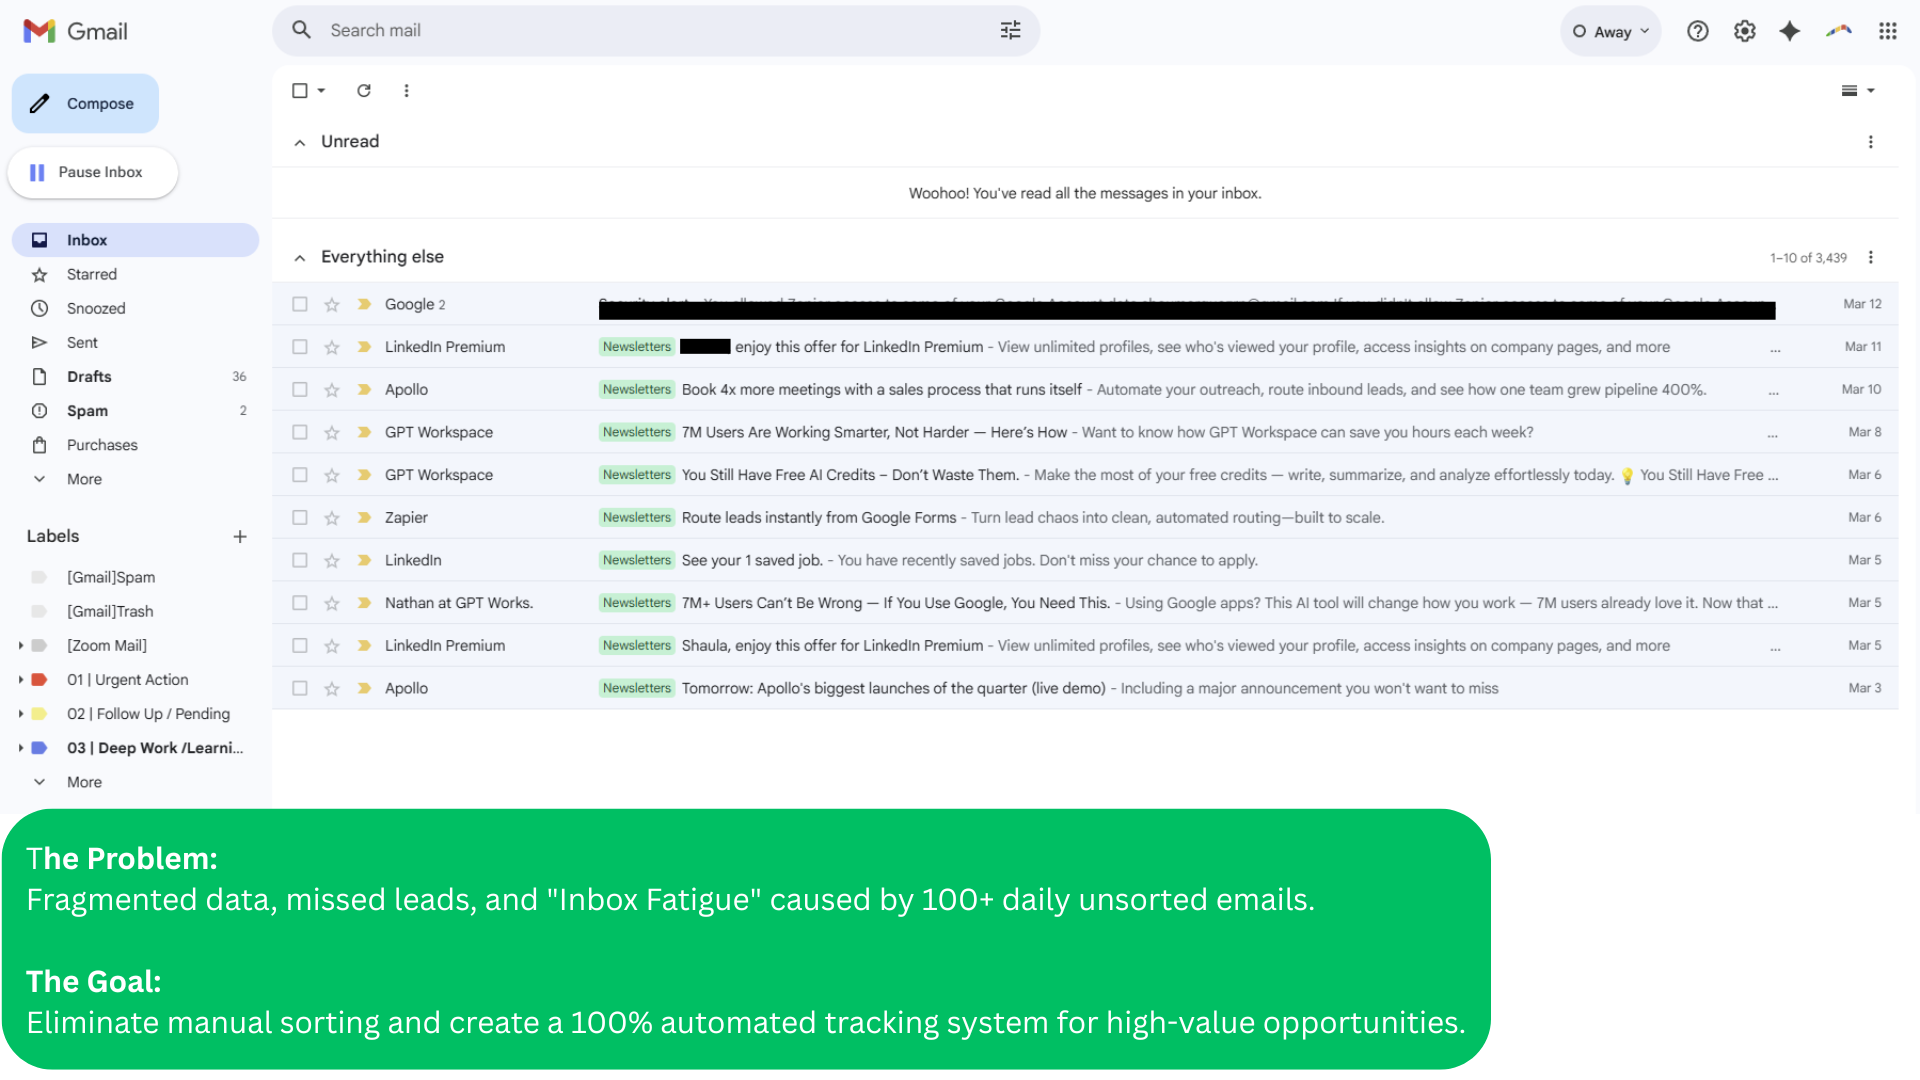
Task: Open the Away status dropdown
Action: tap(1610, 32)
